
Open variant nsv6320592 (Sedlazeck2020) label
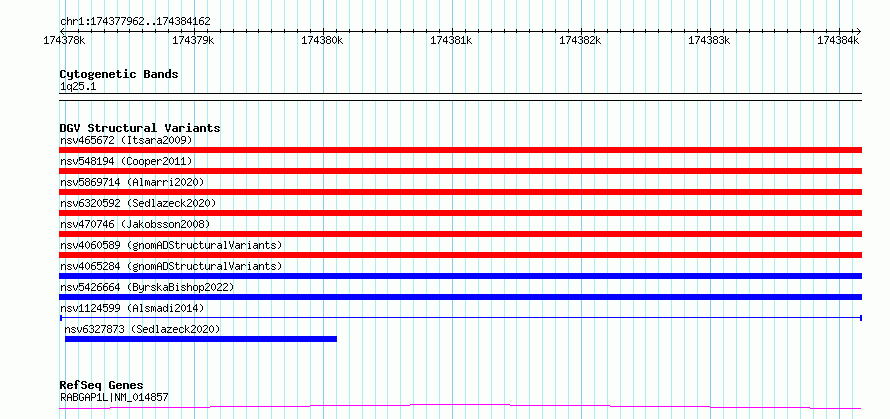[138, 203]
